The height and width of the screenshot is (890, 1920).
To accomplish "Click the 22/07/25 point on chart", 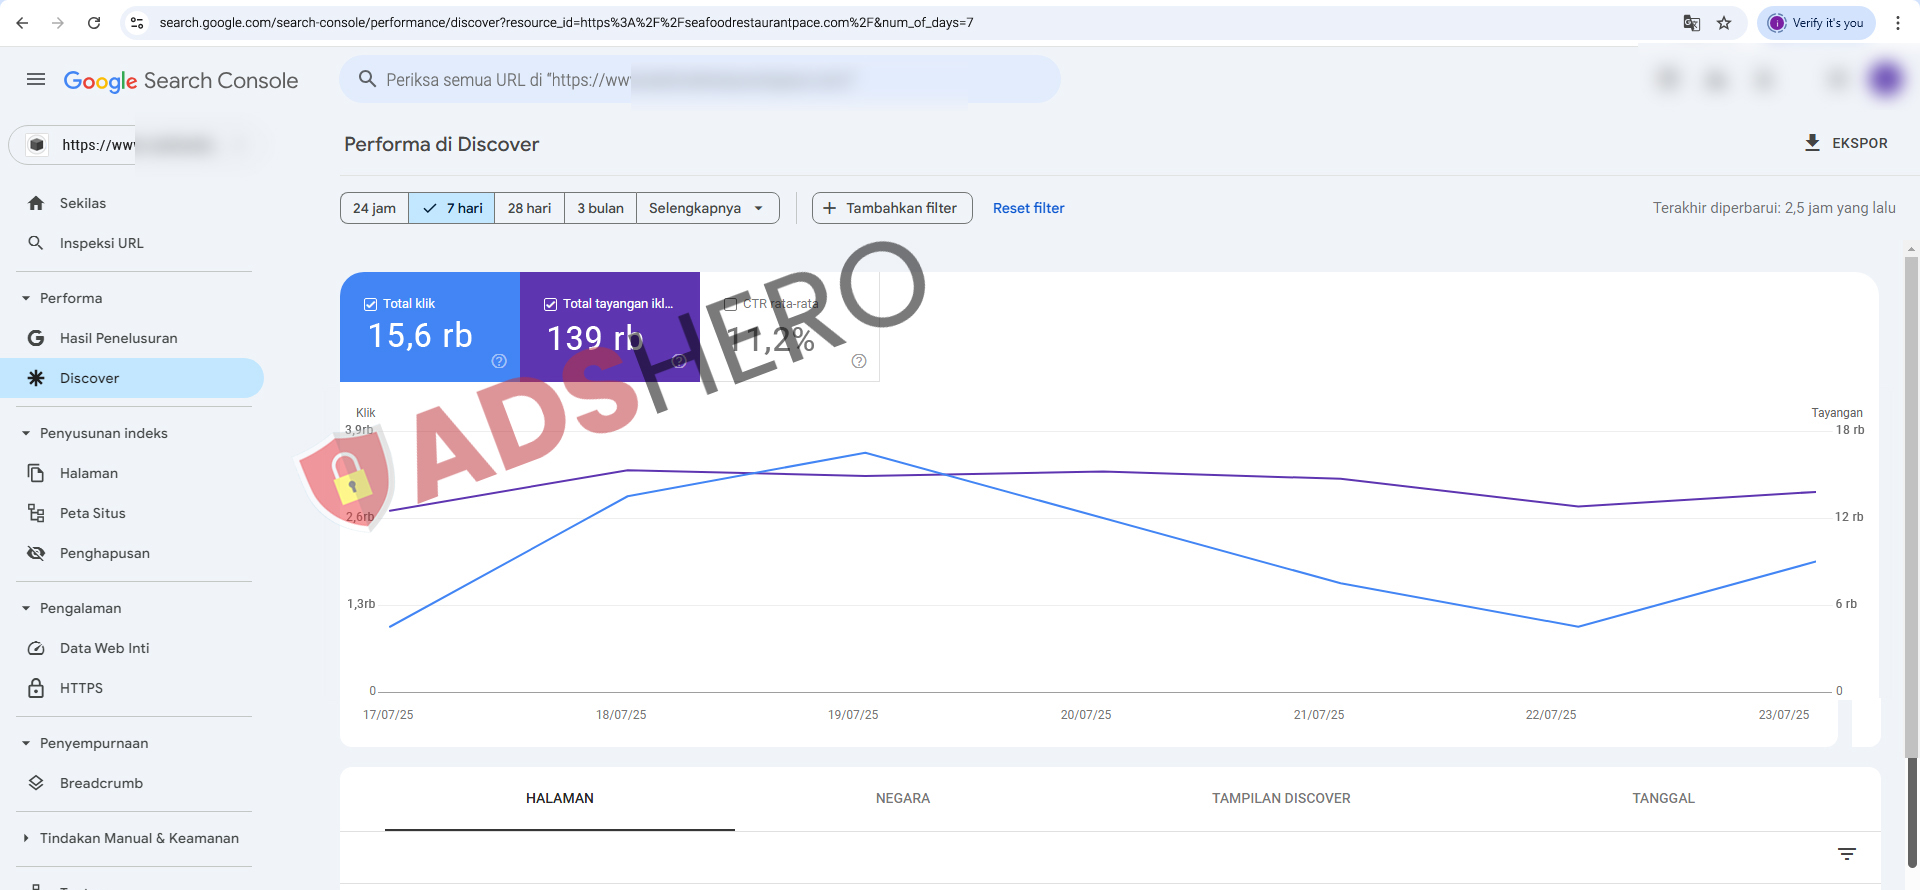I will point(1578,626).
